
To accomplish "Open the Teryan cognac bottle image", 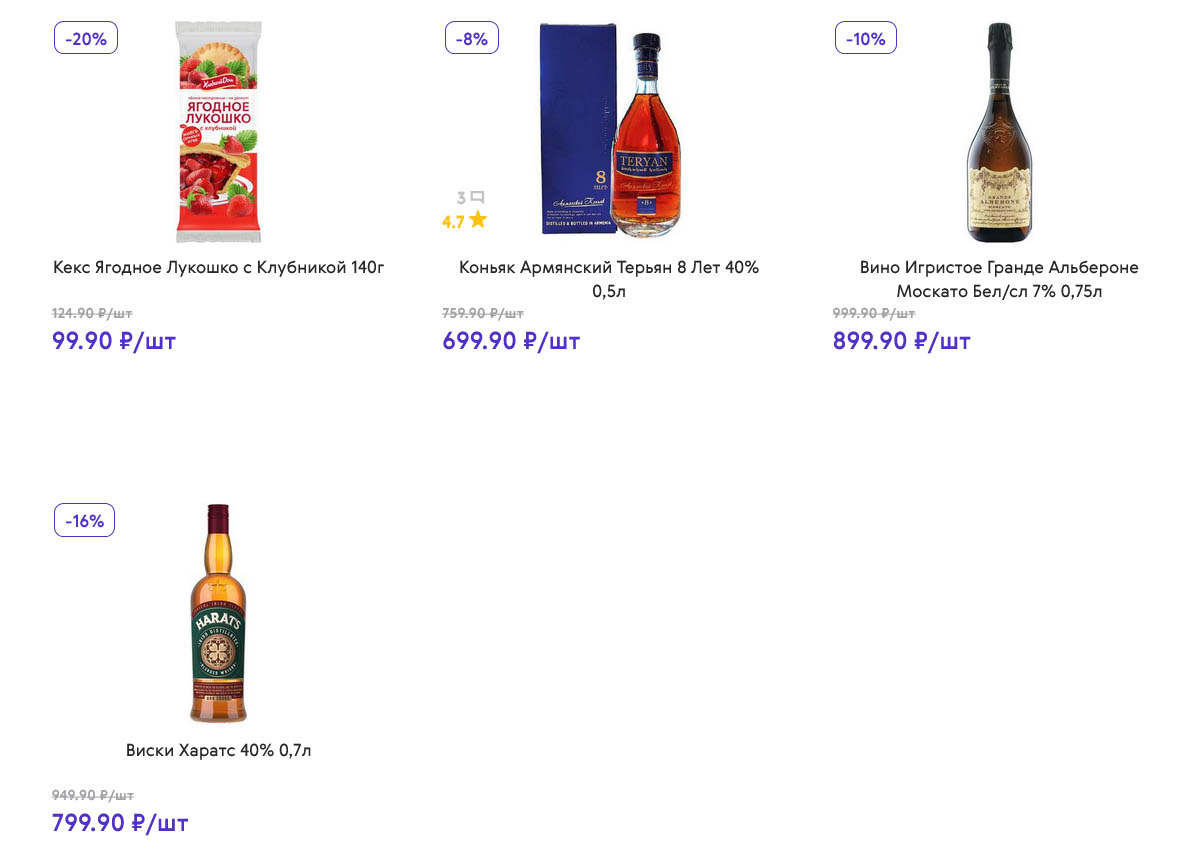I will (609, 132).
